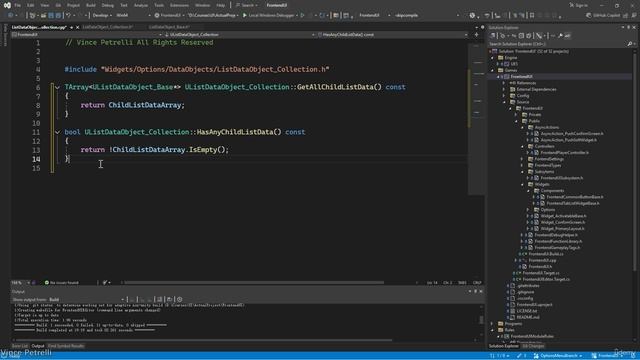Open the FrontendUI startup project dropdown
Screen dimensions: 640x360
[x=170, y=15]
